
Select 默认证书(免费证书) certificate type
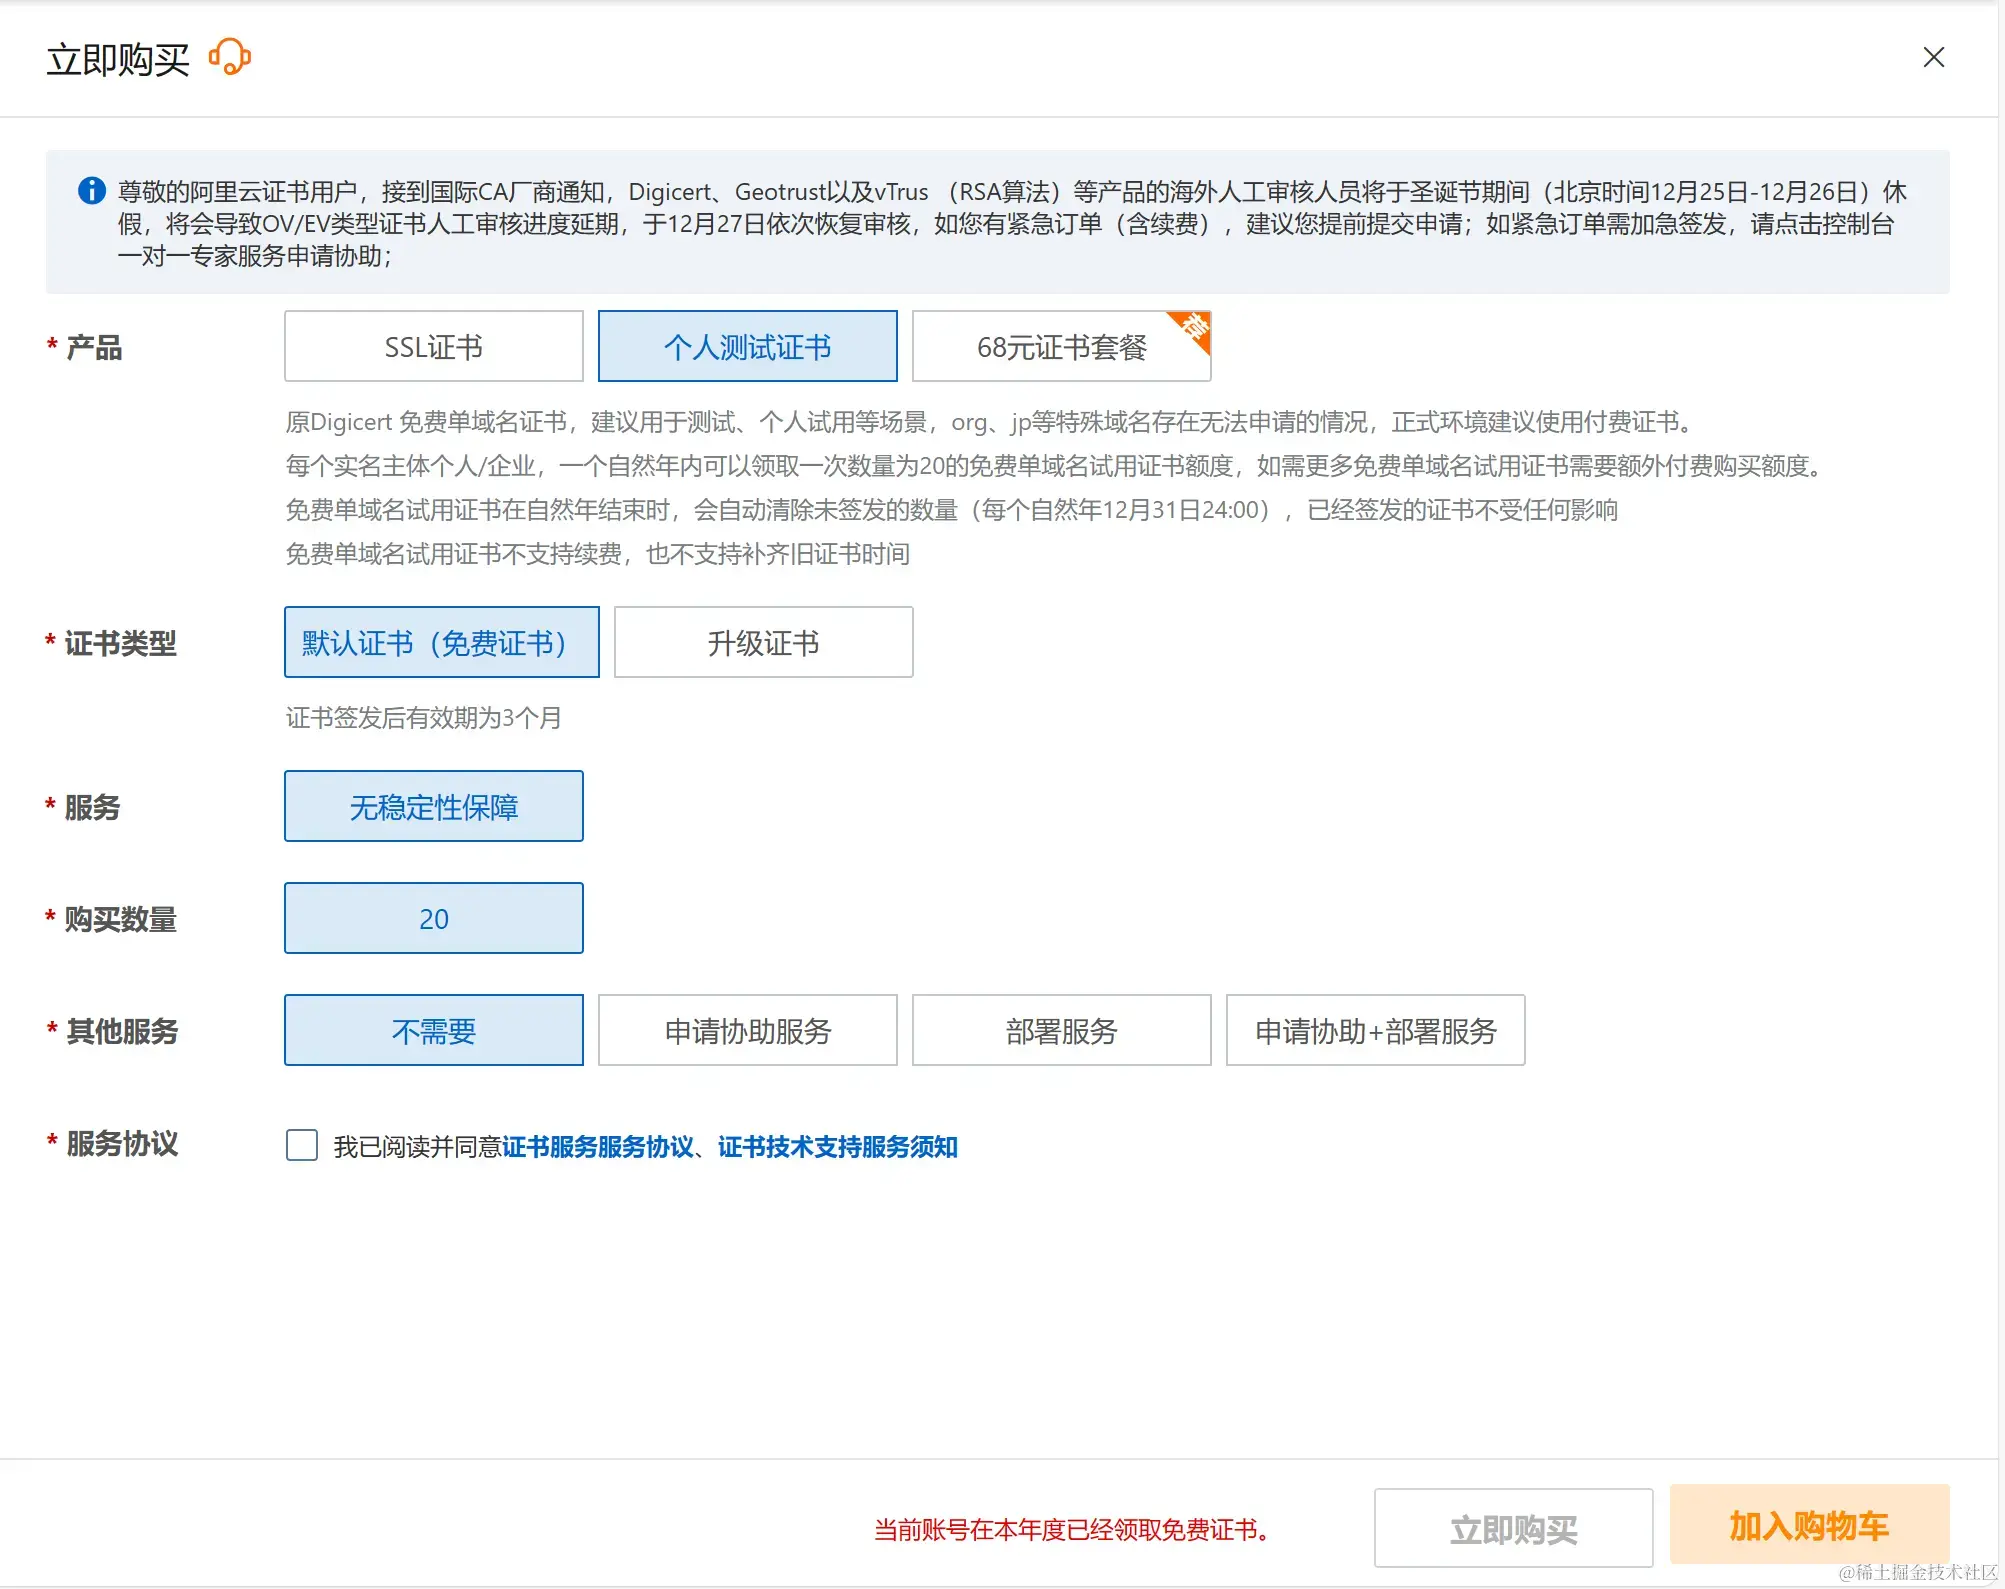(441, 643)
